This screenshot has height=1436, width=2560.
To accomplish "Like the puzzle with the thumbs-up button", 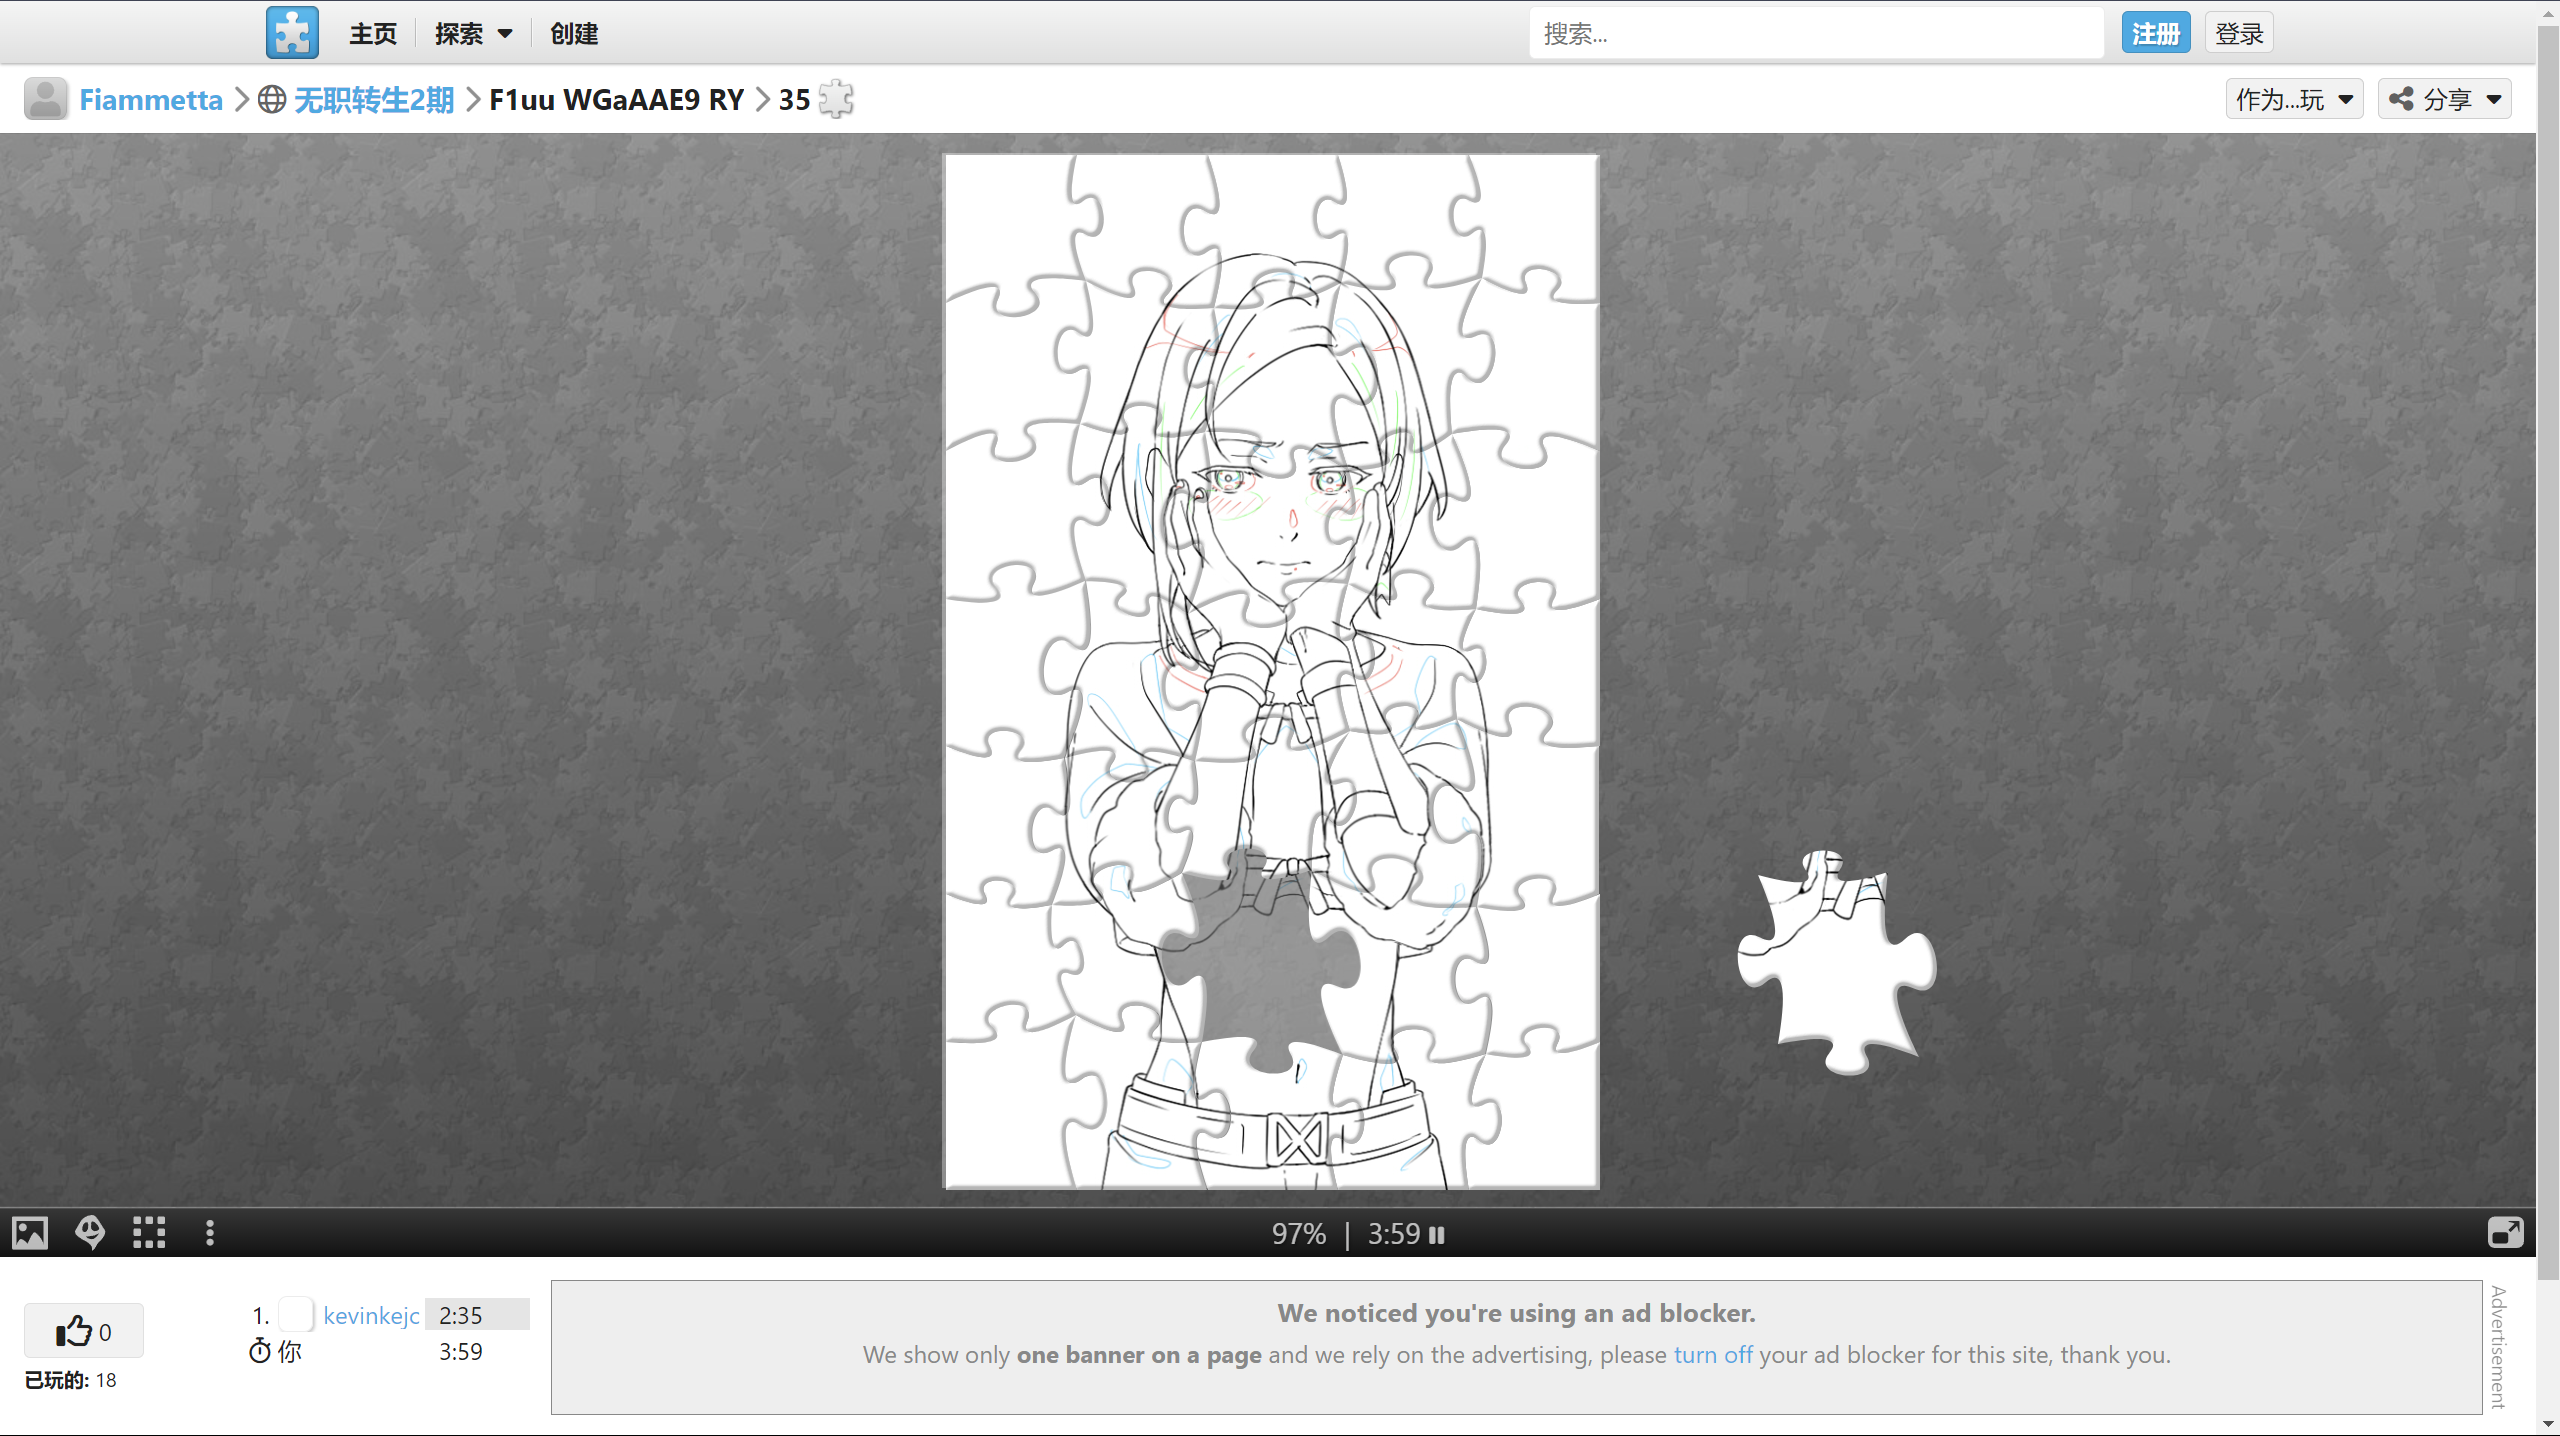I will tap(83, 1331).
